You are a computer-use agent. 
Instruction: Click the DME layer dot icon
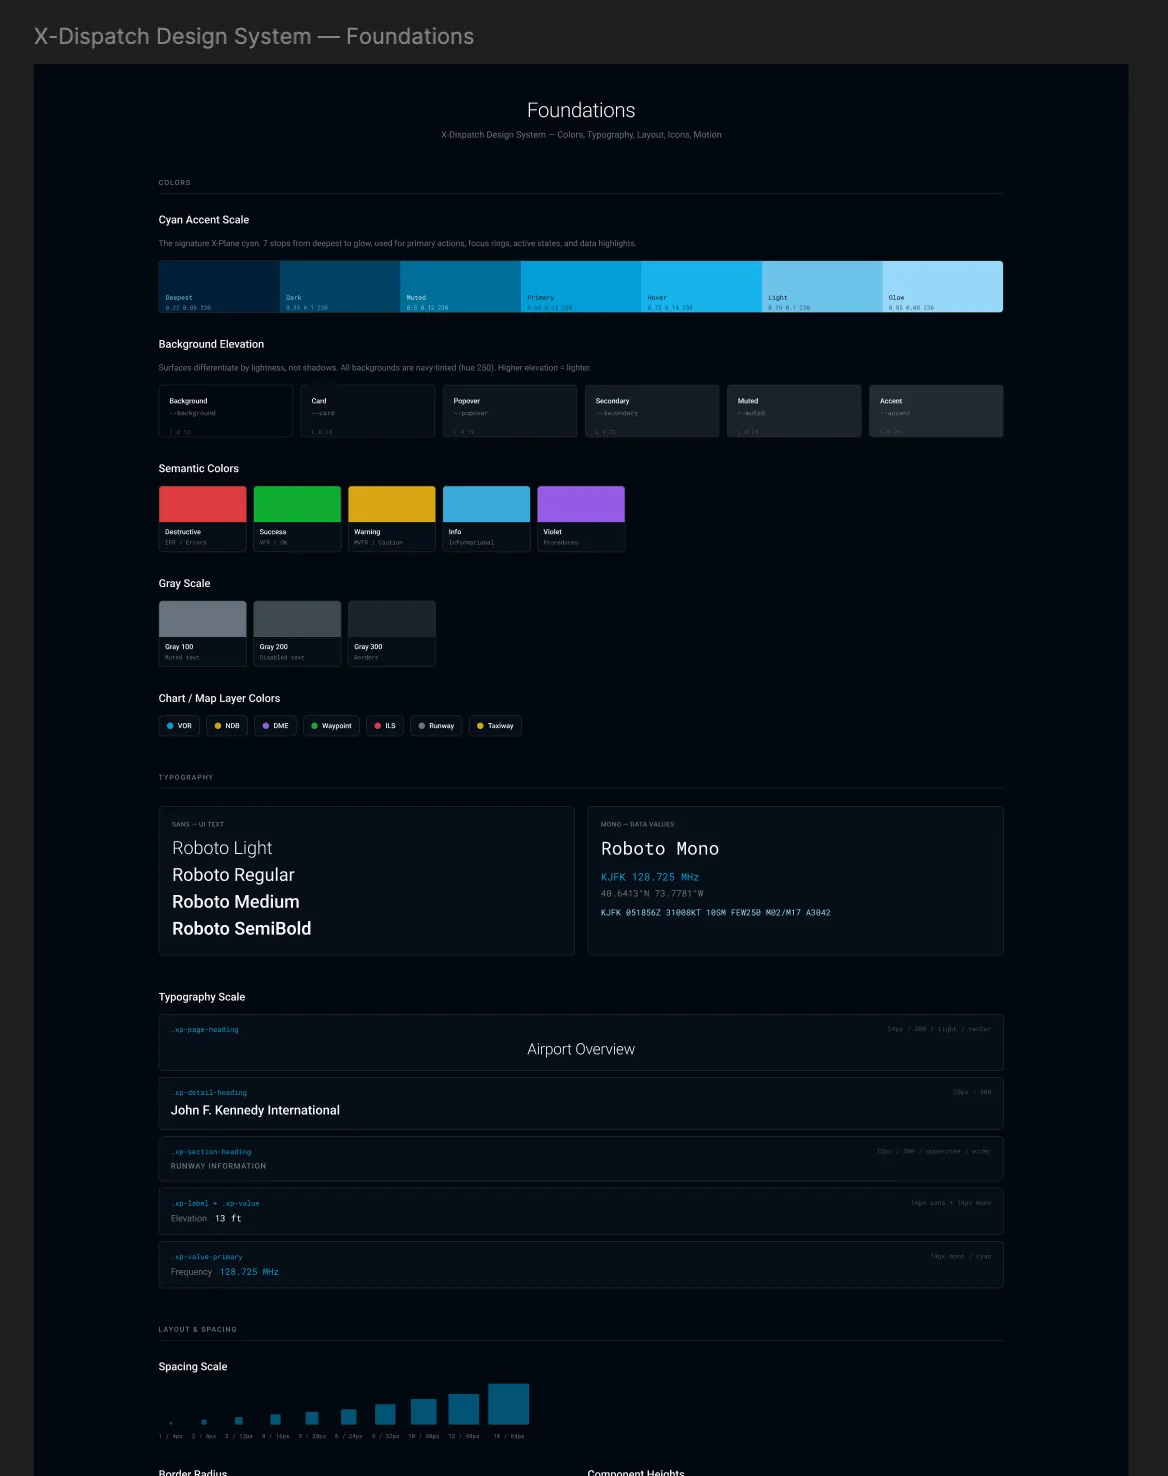click(266, 726)
